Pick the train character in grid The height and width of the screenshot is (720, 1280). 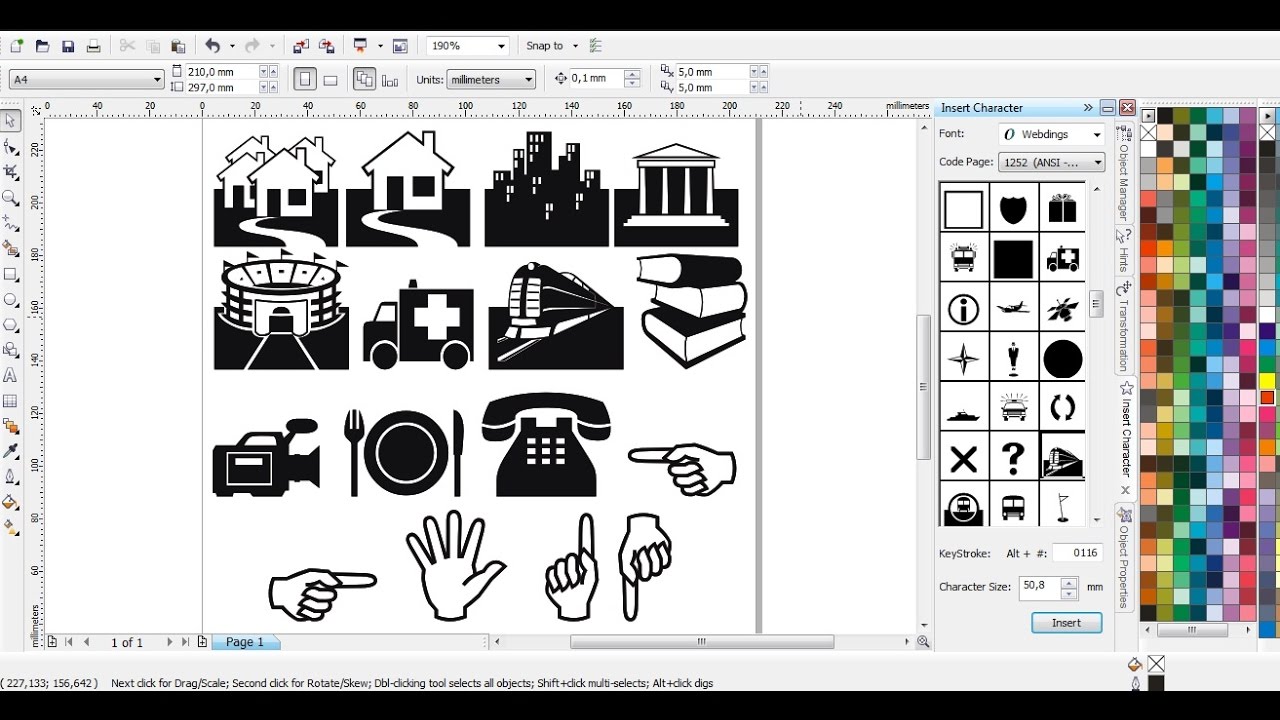tap(1062, 459)
